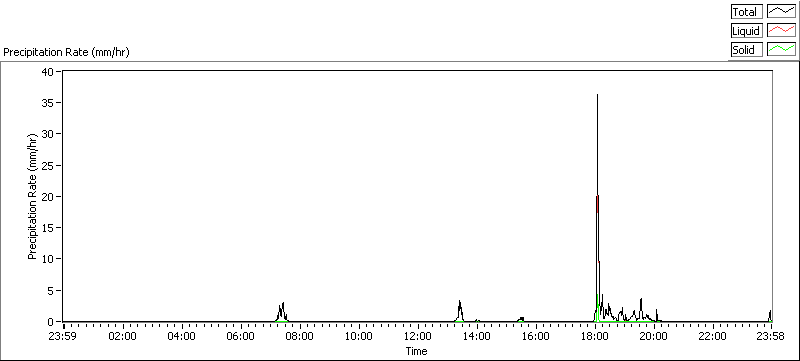Click the 18:00 time tick label
800x361 pixels.
[x=595, y=336]
